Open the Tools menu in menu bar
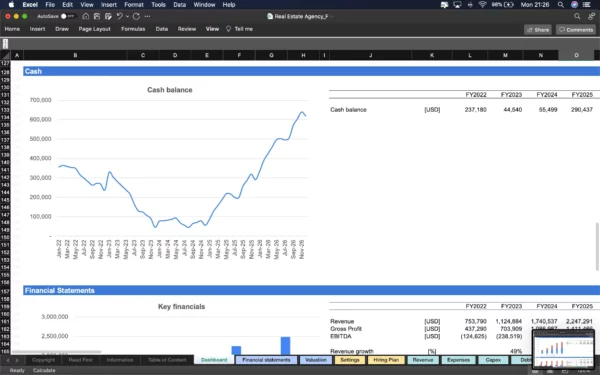This screenshot has height=375, width=600. (x=158, y=5)
